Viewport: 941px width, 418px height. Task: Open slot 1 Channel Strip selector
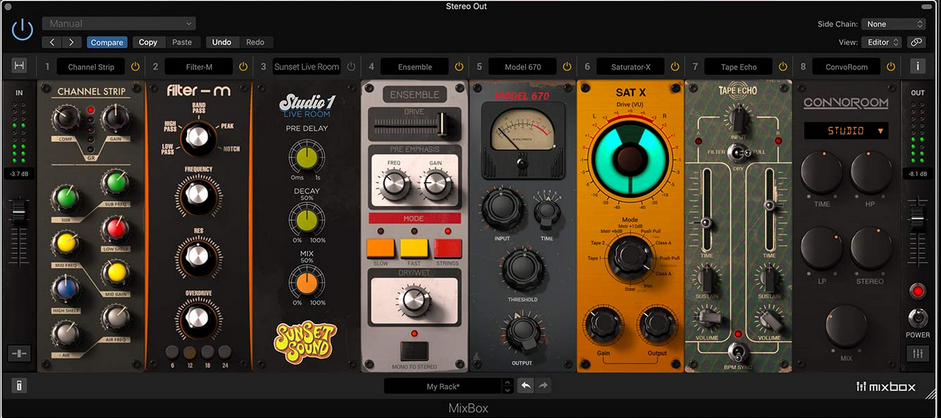(x=91, y=67)
